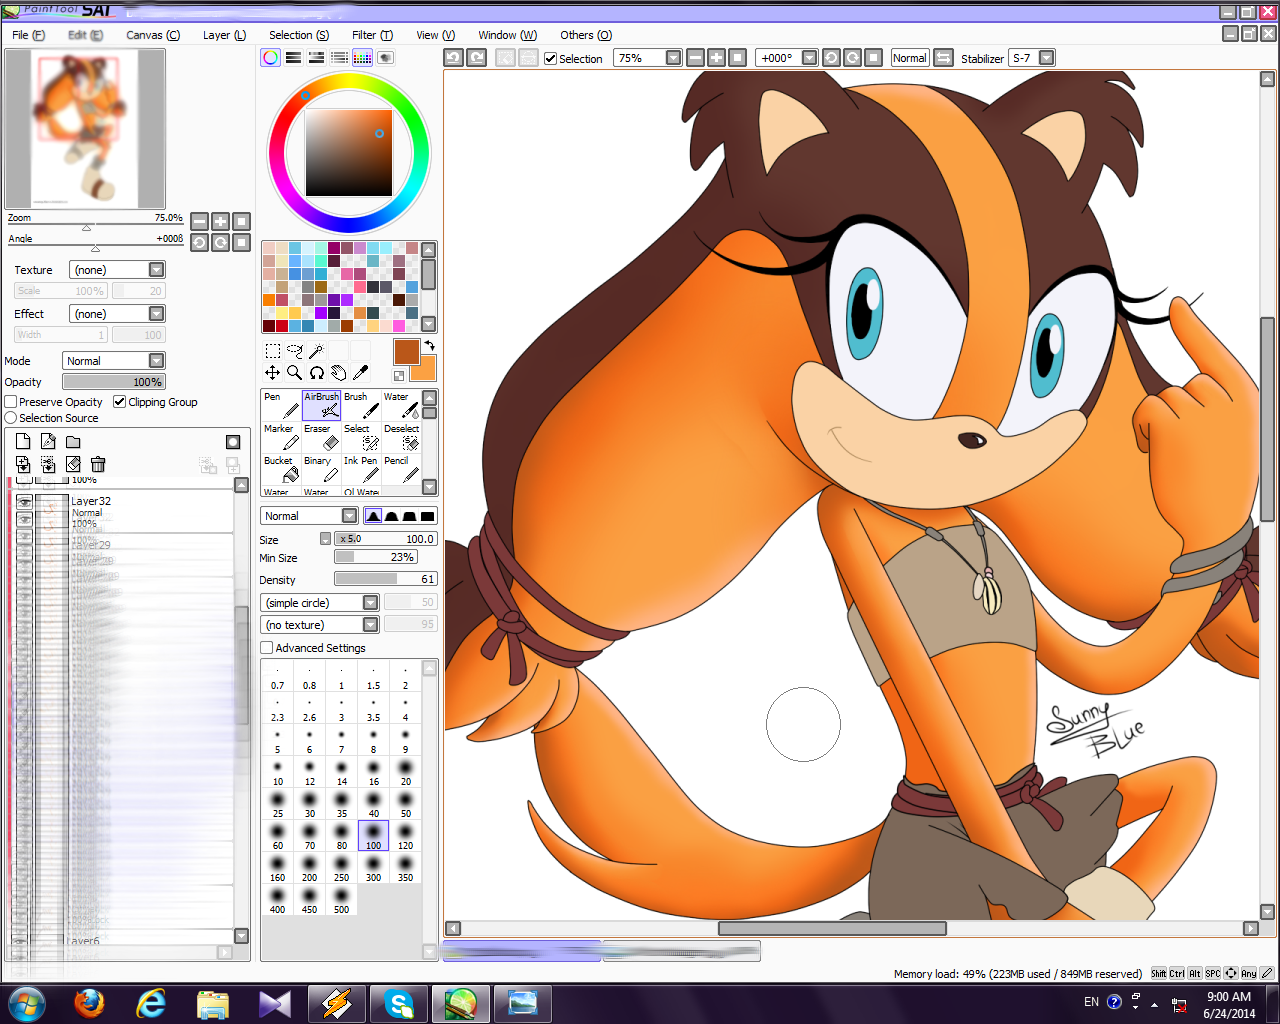The width and height of the screenshot is (1280, 1024).
Task: Open the Layer menu
Action: [x=224, y=35]
